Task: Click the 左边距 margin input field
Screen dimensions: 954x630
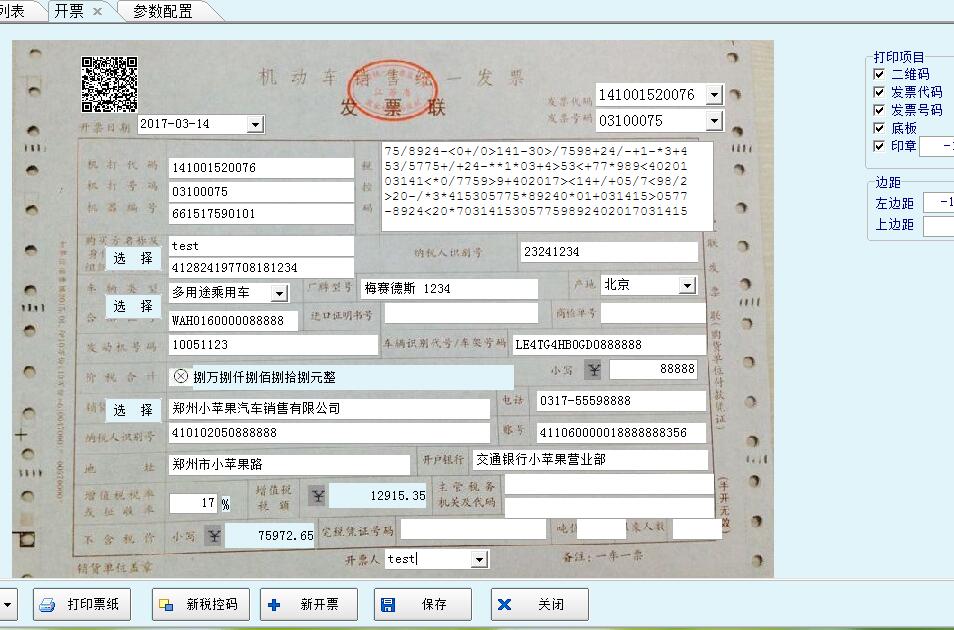Action: pos(940,202)
